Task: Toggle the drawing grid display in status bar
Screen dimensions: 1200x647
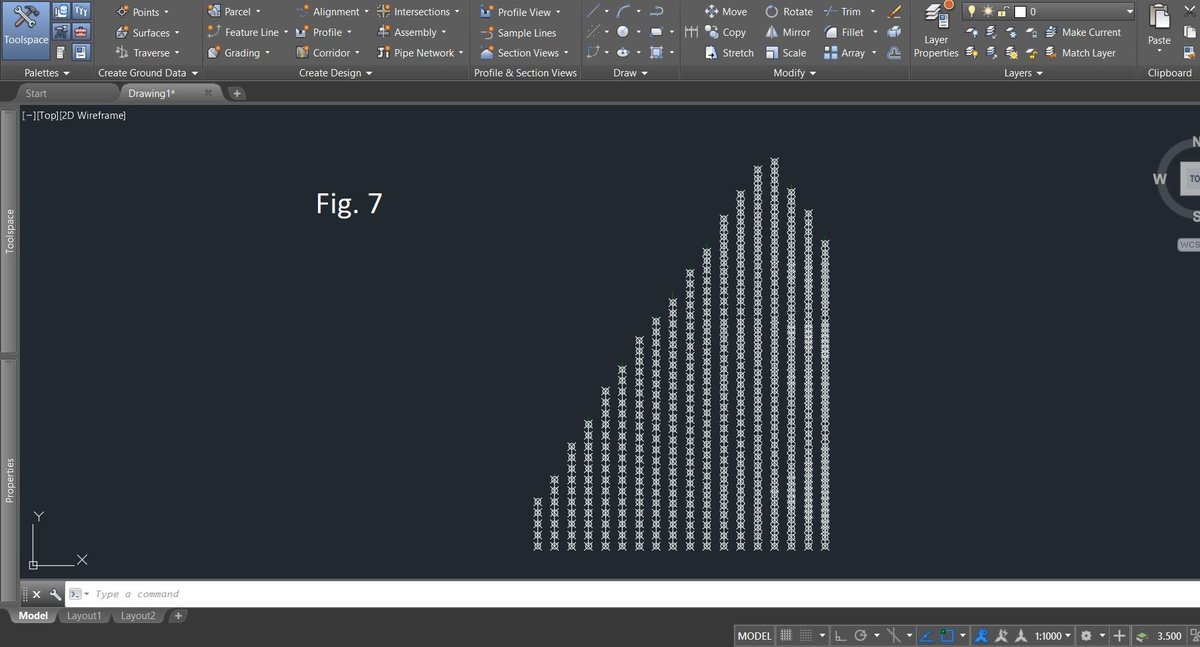Action: click(787, 636)
